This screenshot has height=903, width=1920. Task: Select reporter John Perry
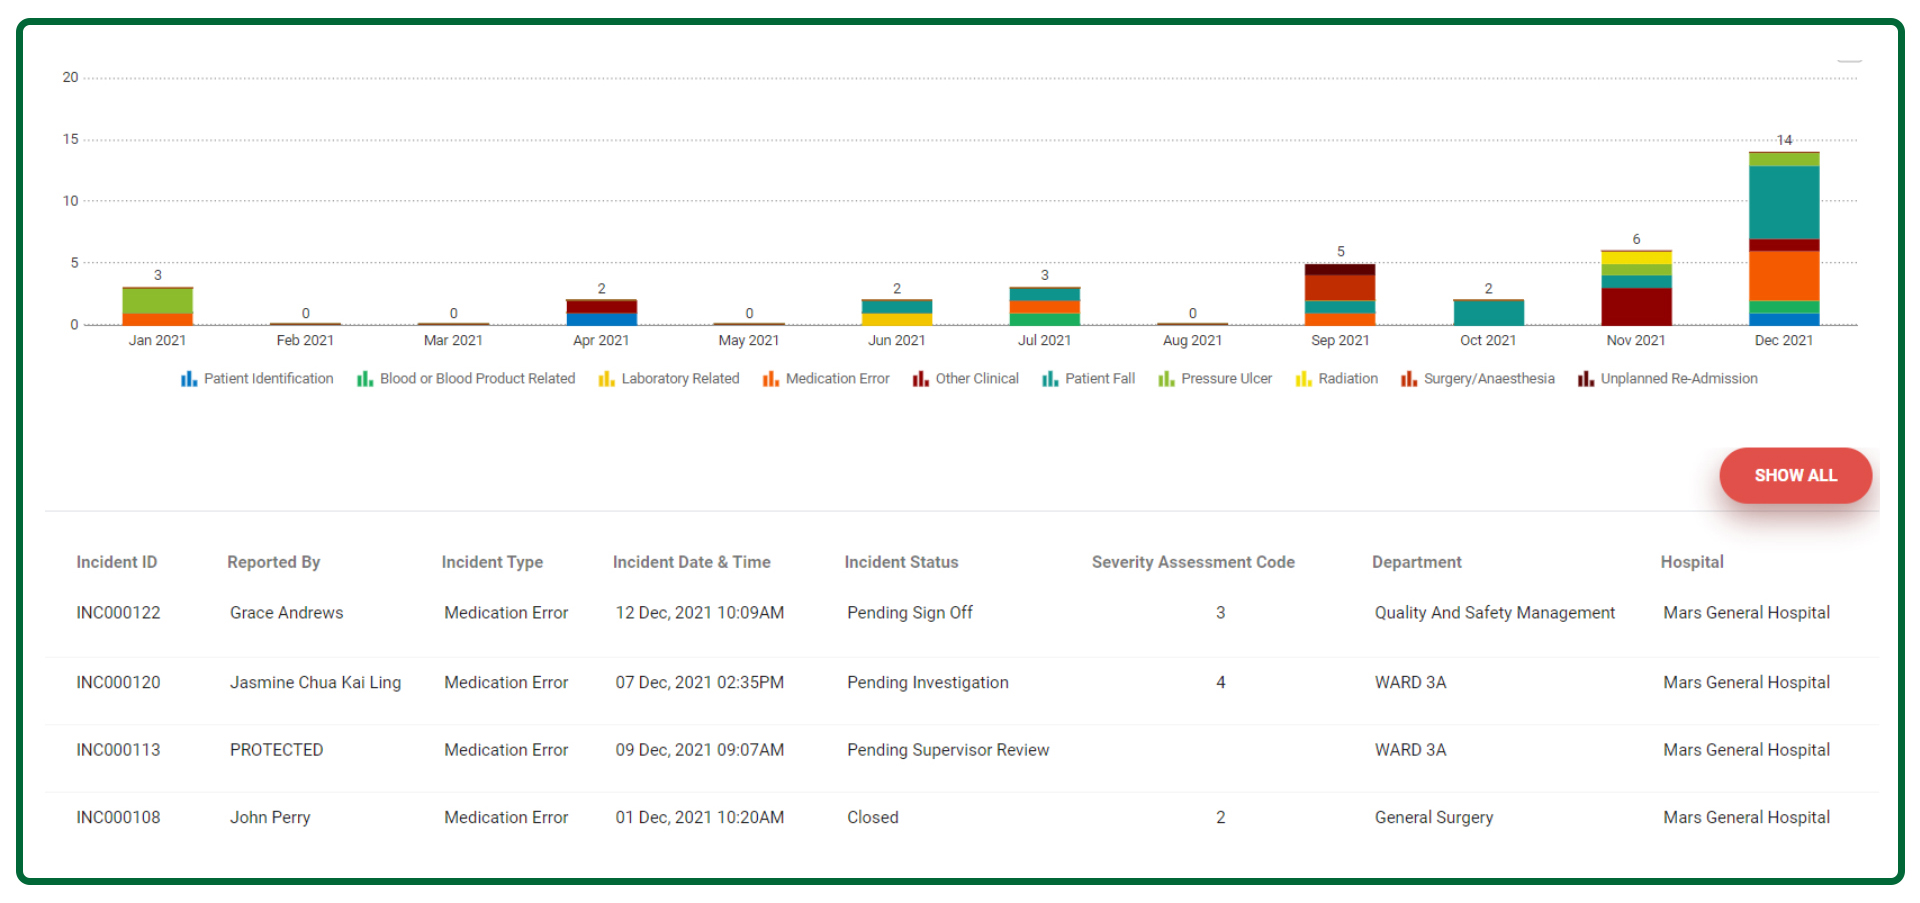(270, 818)
